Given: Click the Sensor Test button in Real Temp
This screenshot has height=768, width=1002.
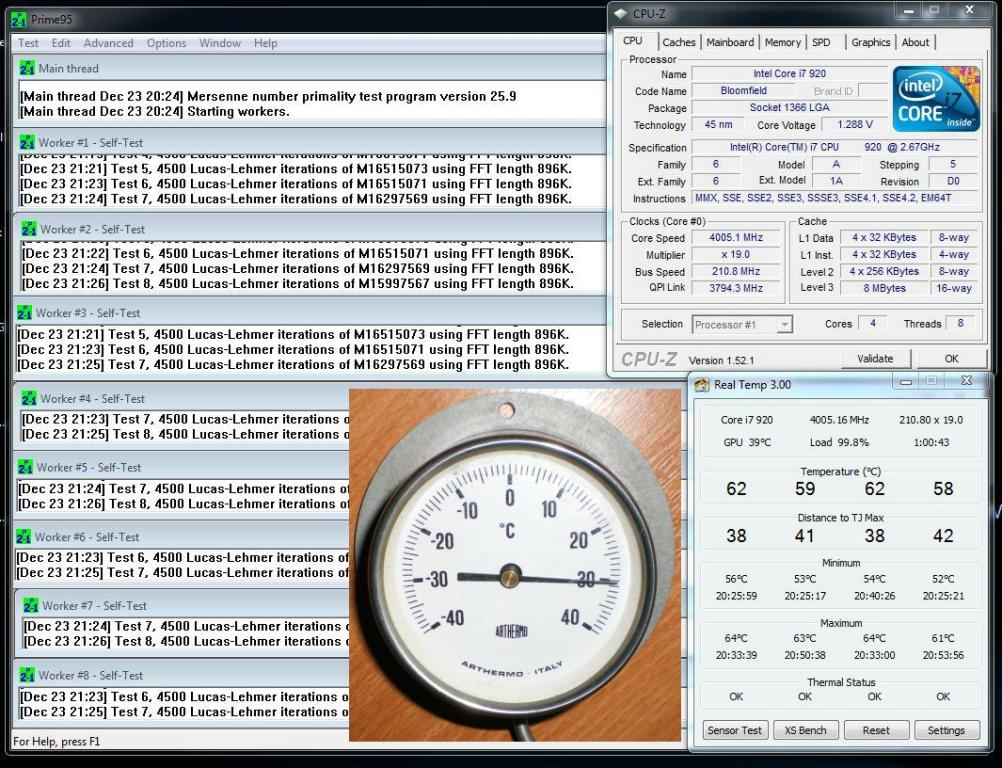Looking at the screenshot, I should pyautogui.click(x=734, y=730).
